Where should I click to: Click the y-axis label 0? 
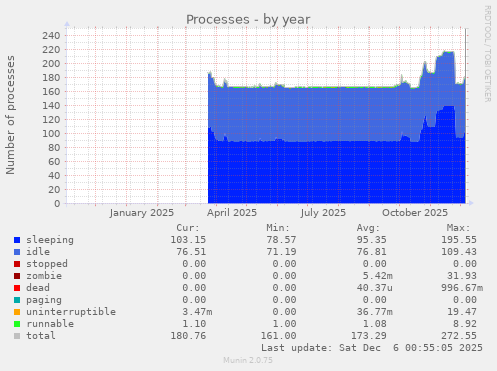click(57, 204)
